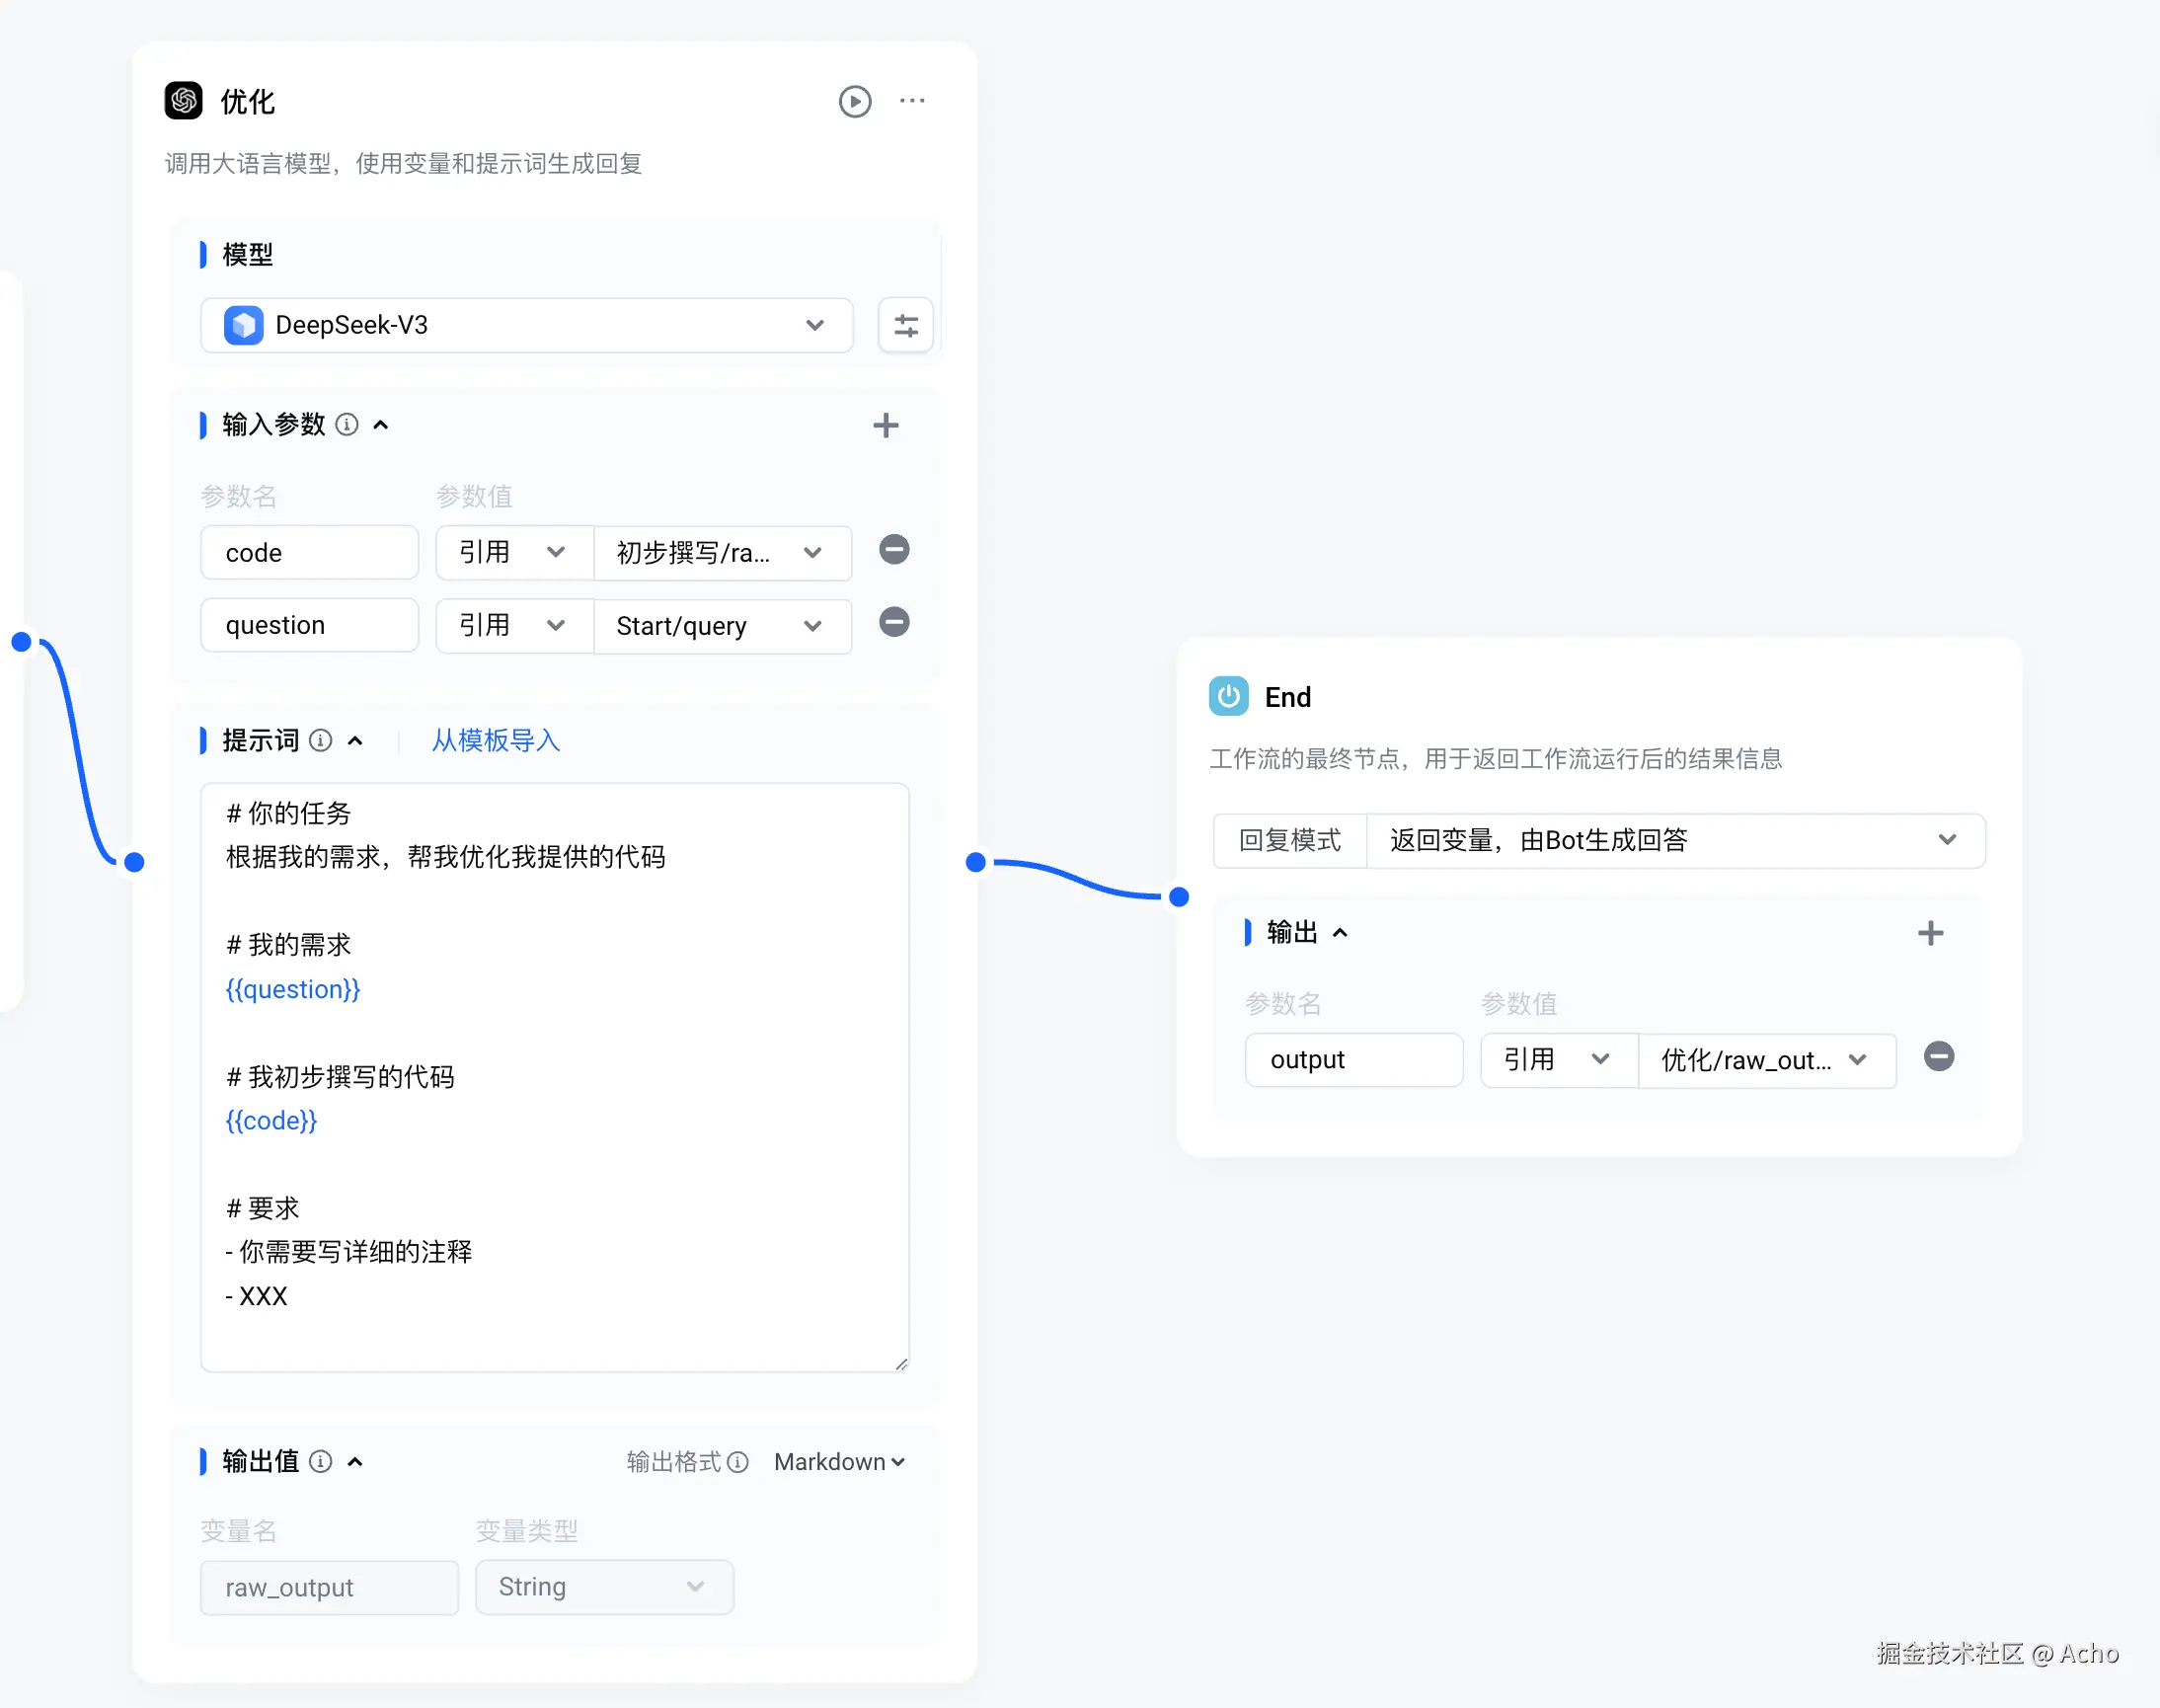The height and width of the screenshot is (1708, 2160).
Task: Add a new input parameter with plus
Action: [885, 426]
